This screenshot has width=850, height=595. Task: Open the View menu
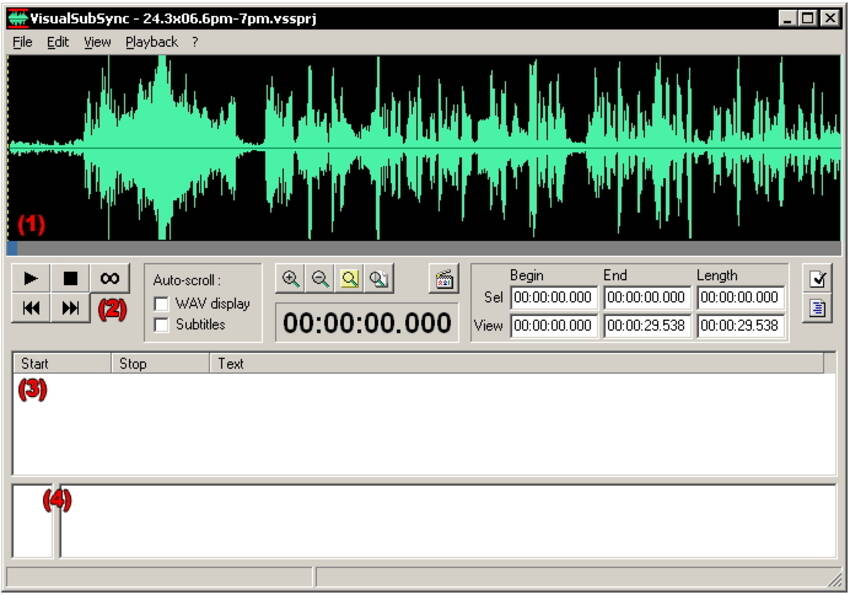[x=97, y=42]
